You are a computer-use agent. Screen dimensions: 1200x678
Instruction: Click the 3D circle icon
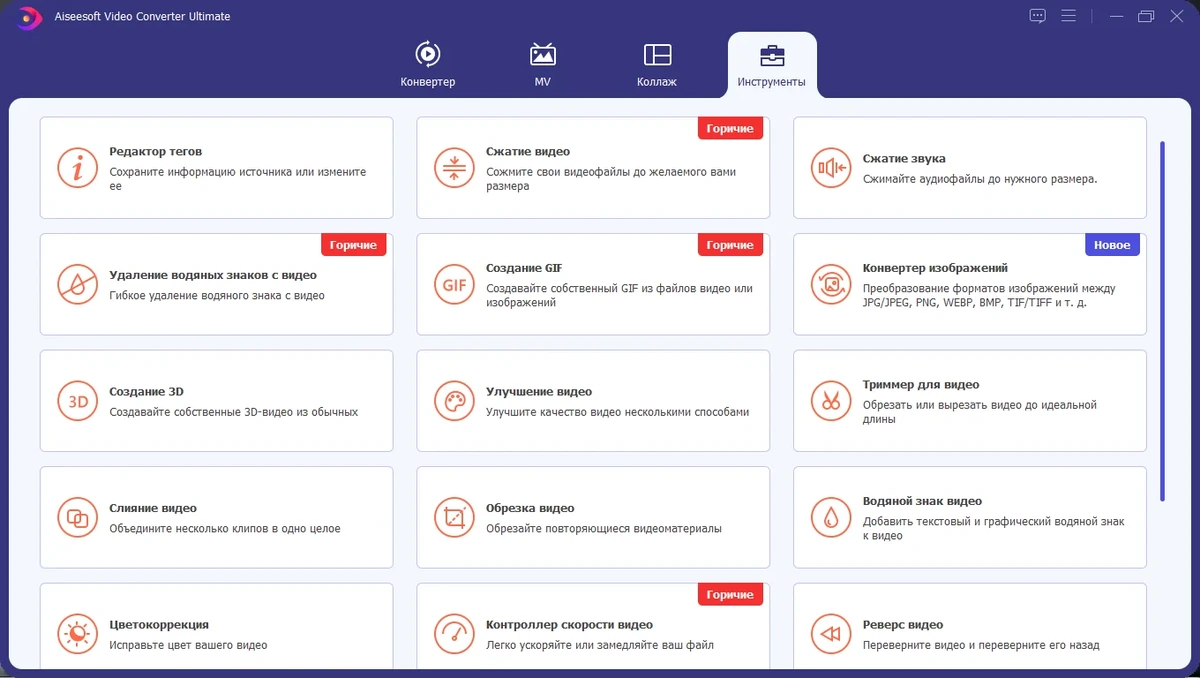pos(77,401)
